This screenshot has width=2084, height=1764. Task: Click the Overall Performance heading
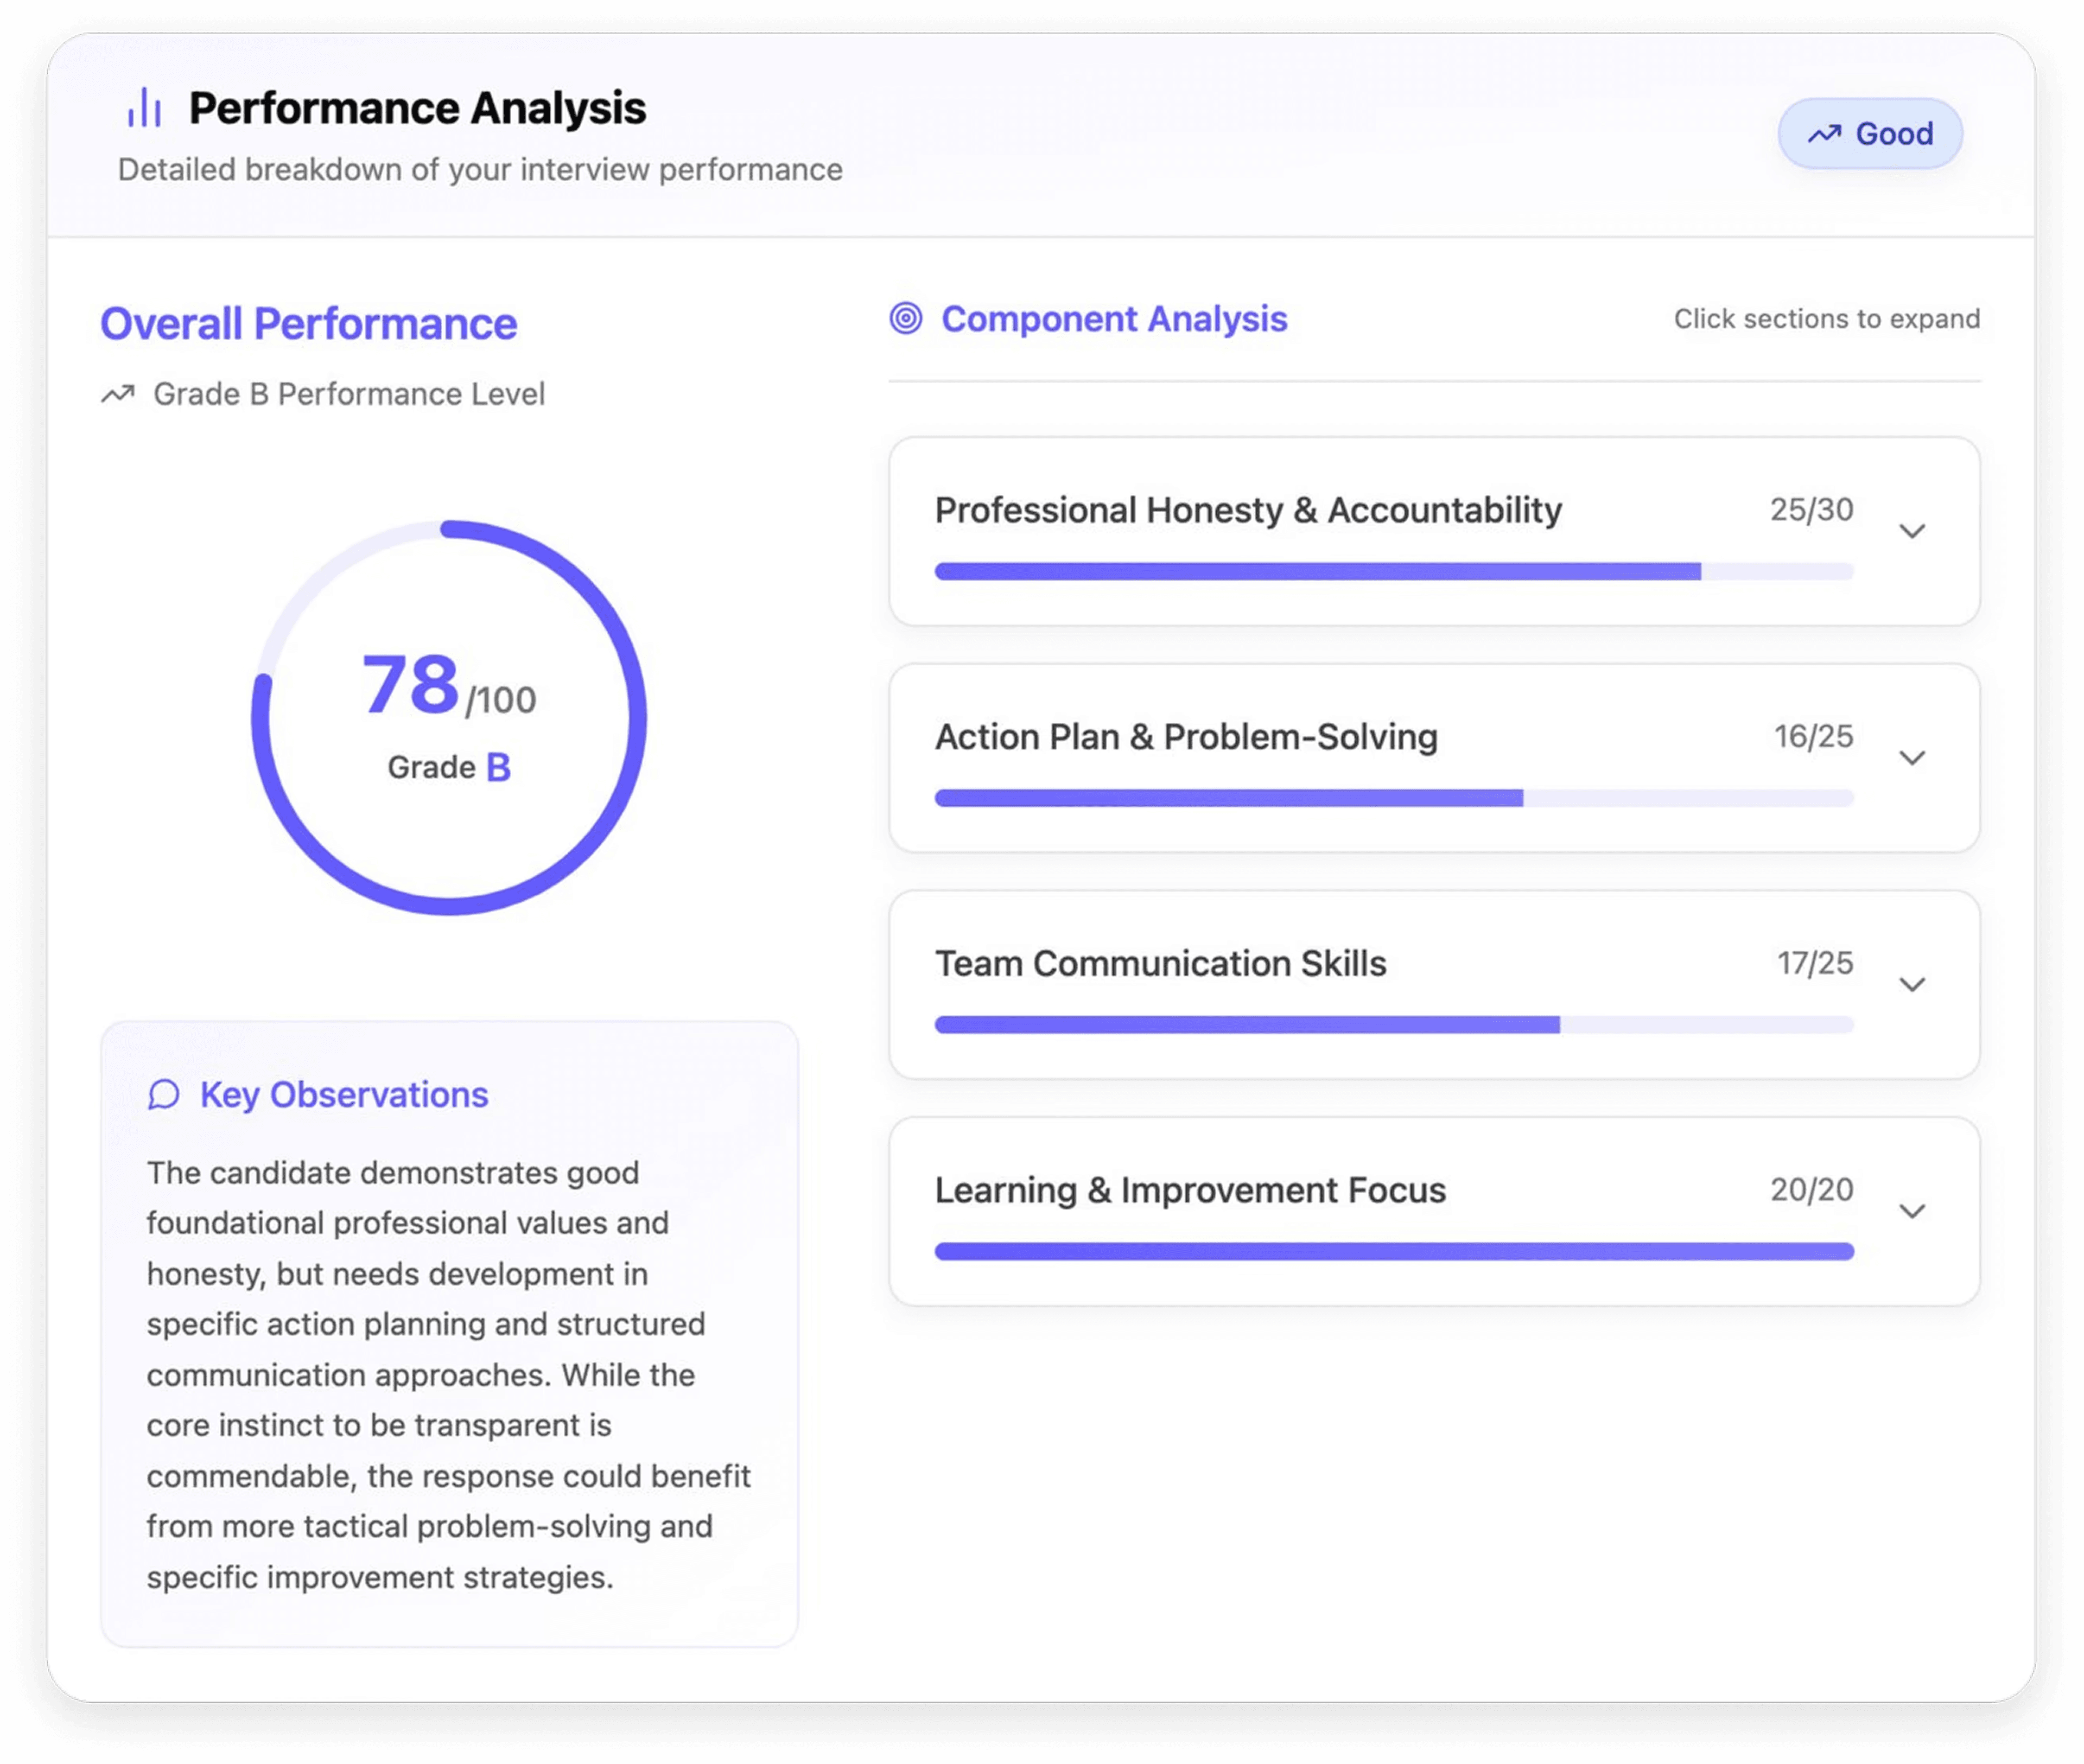click(x=308, y=324)
